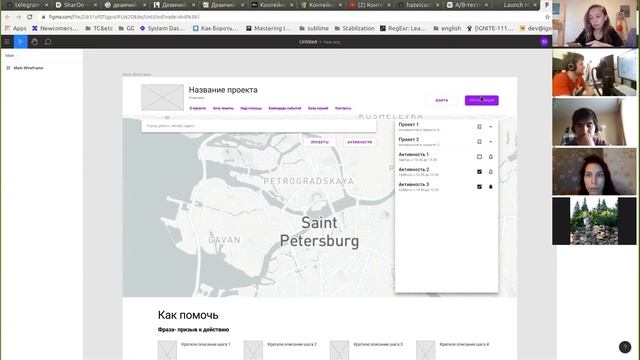The height and width of the screenshot is (360, 640).
Task: Switch to the Launch browser tab
Action: (x=515, y=5)
